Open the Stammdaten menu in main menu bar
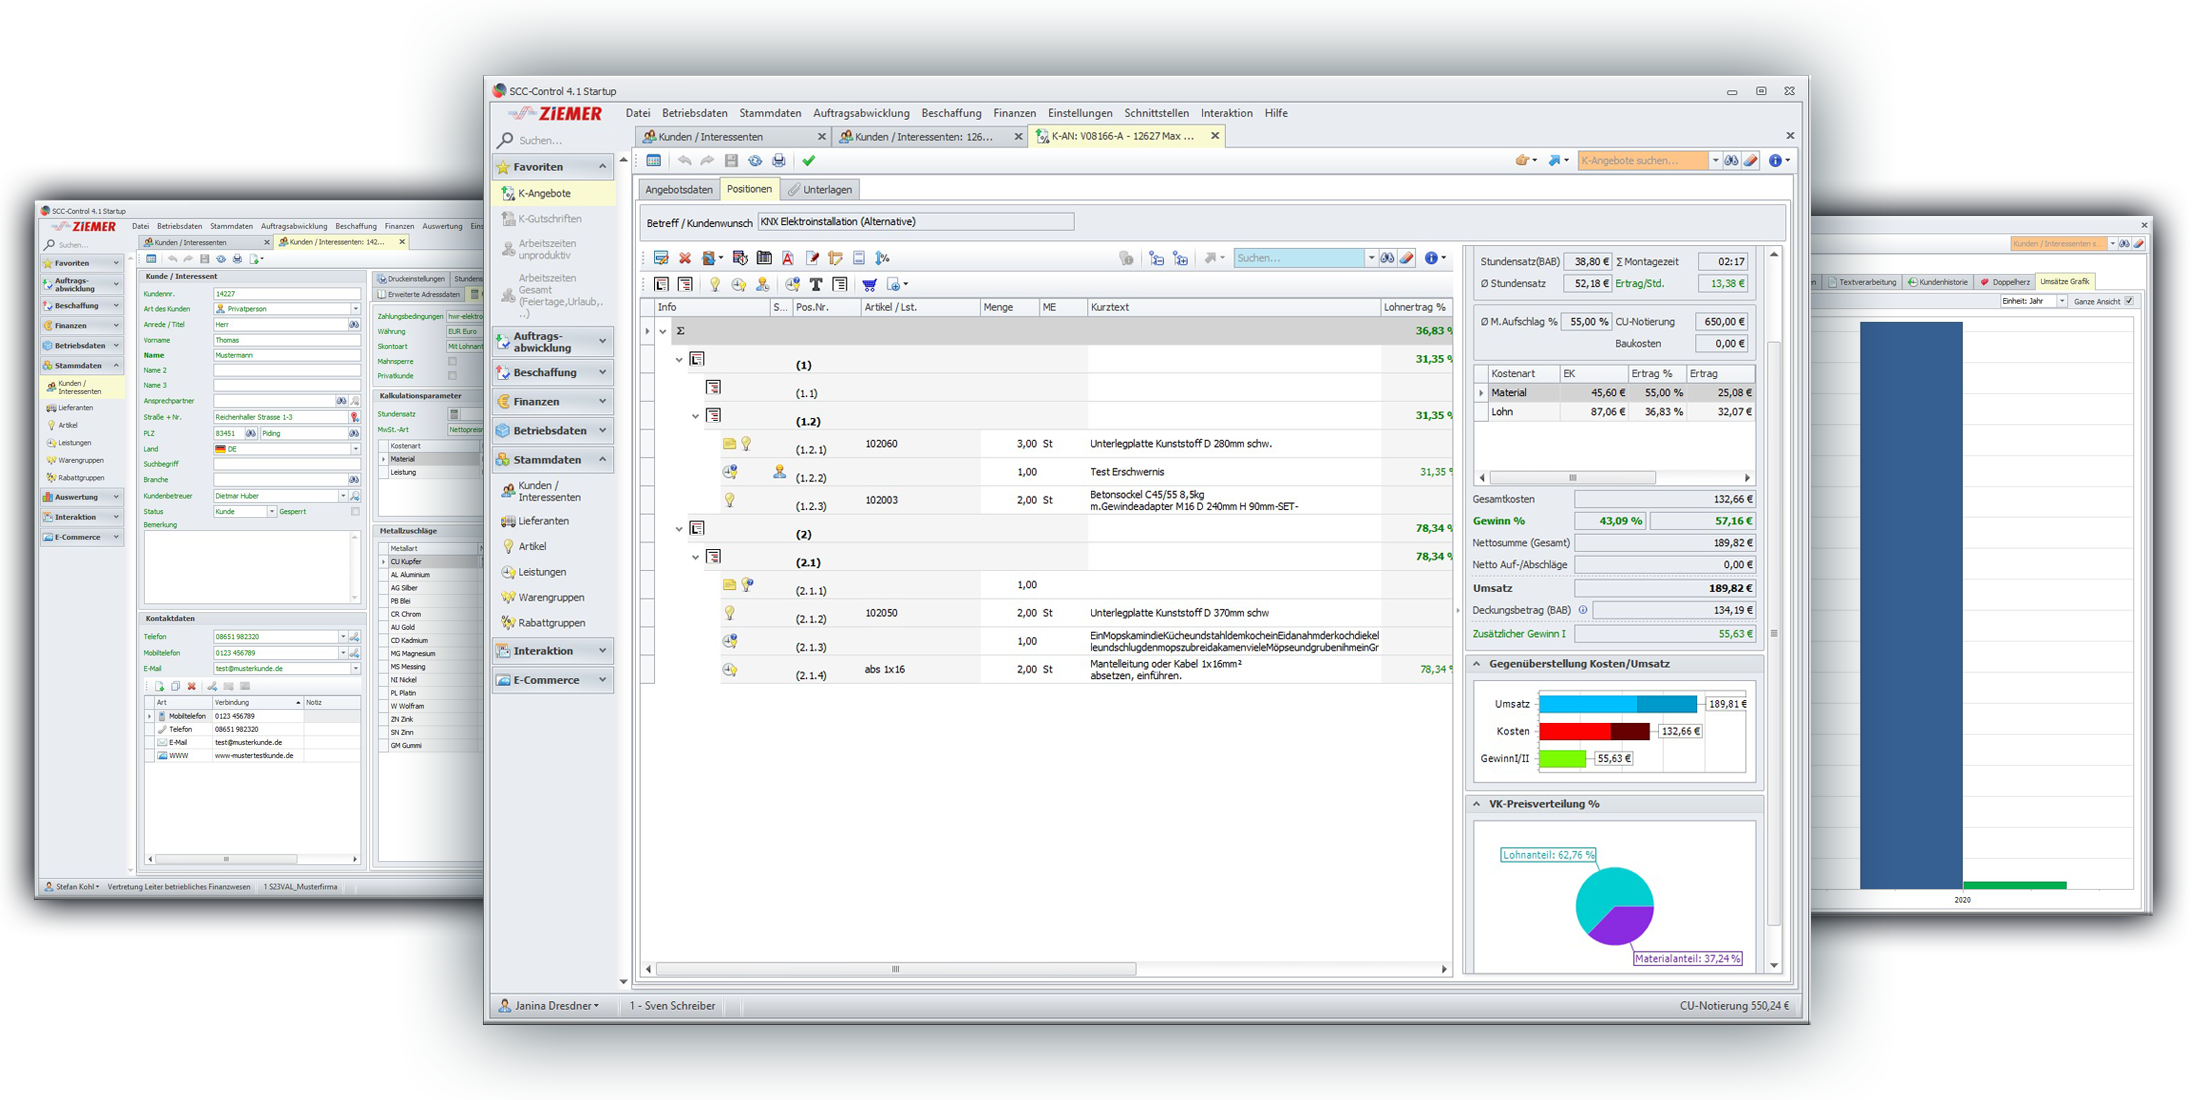2200x1100 pixels. (770, 114)
